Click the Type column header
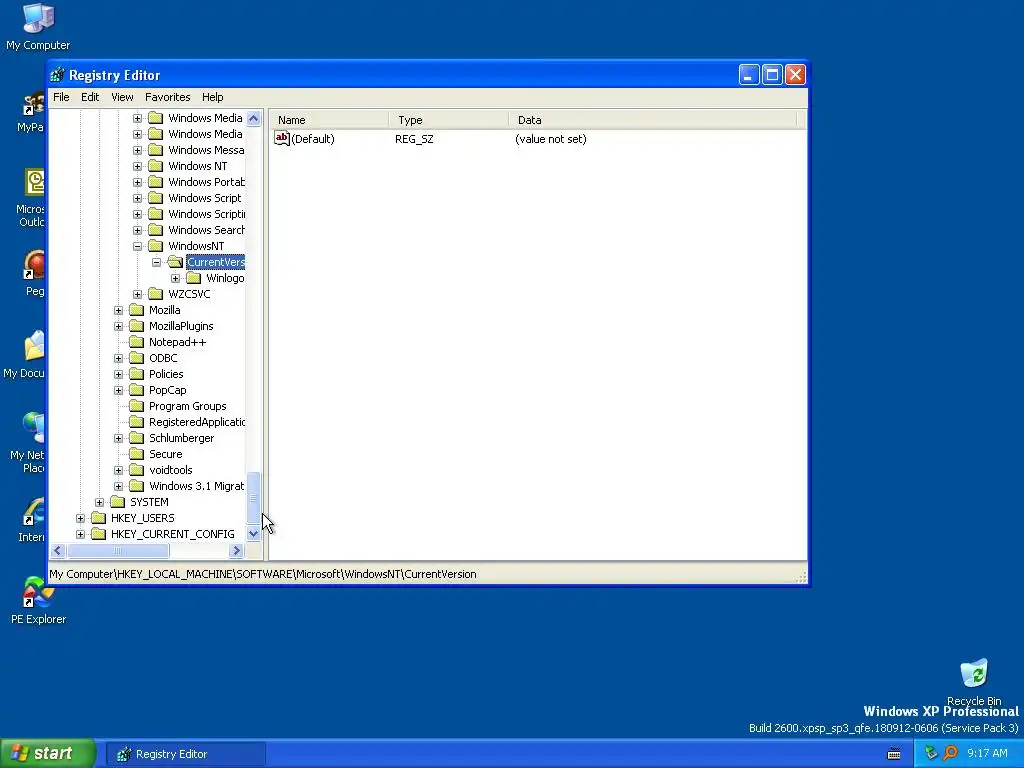Image resolution: width=1024 pixels, height=768 pixels. [449, 120]
